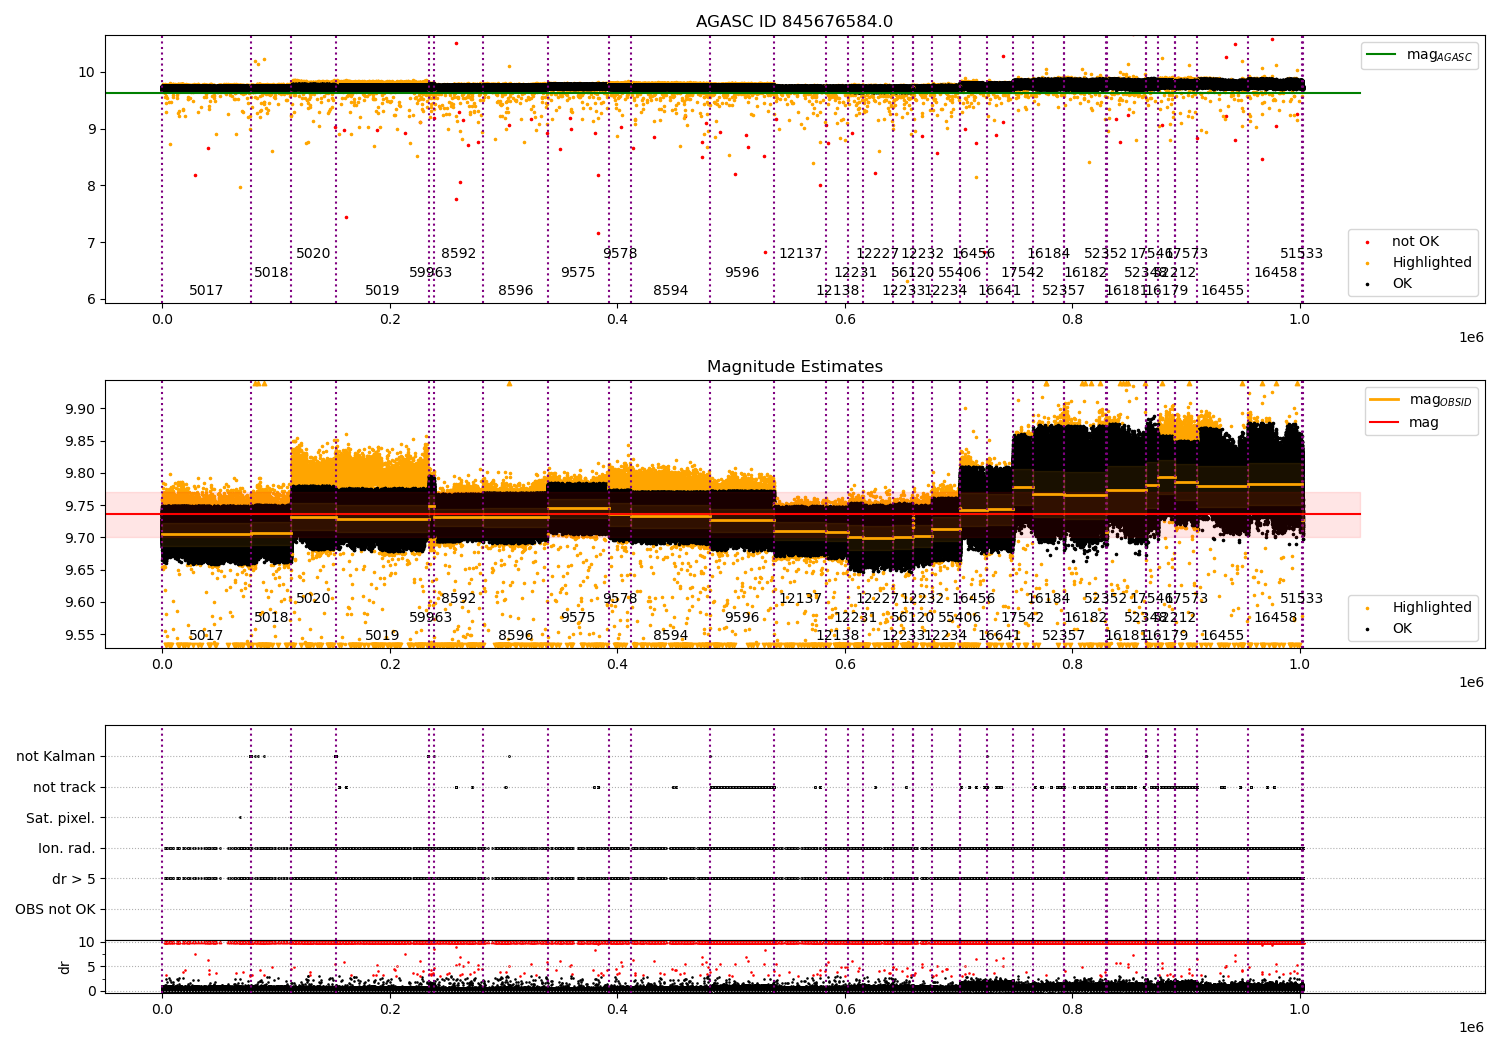Click obsid label '9596' in top panel

pos(742,273)
